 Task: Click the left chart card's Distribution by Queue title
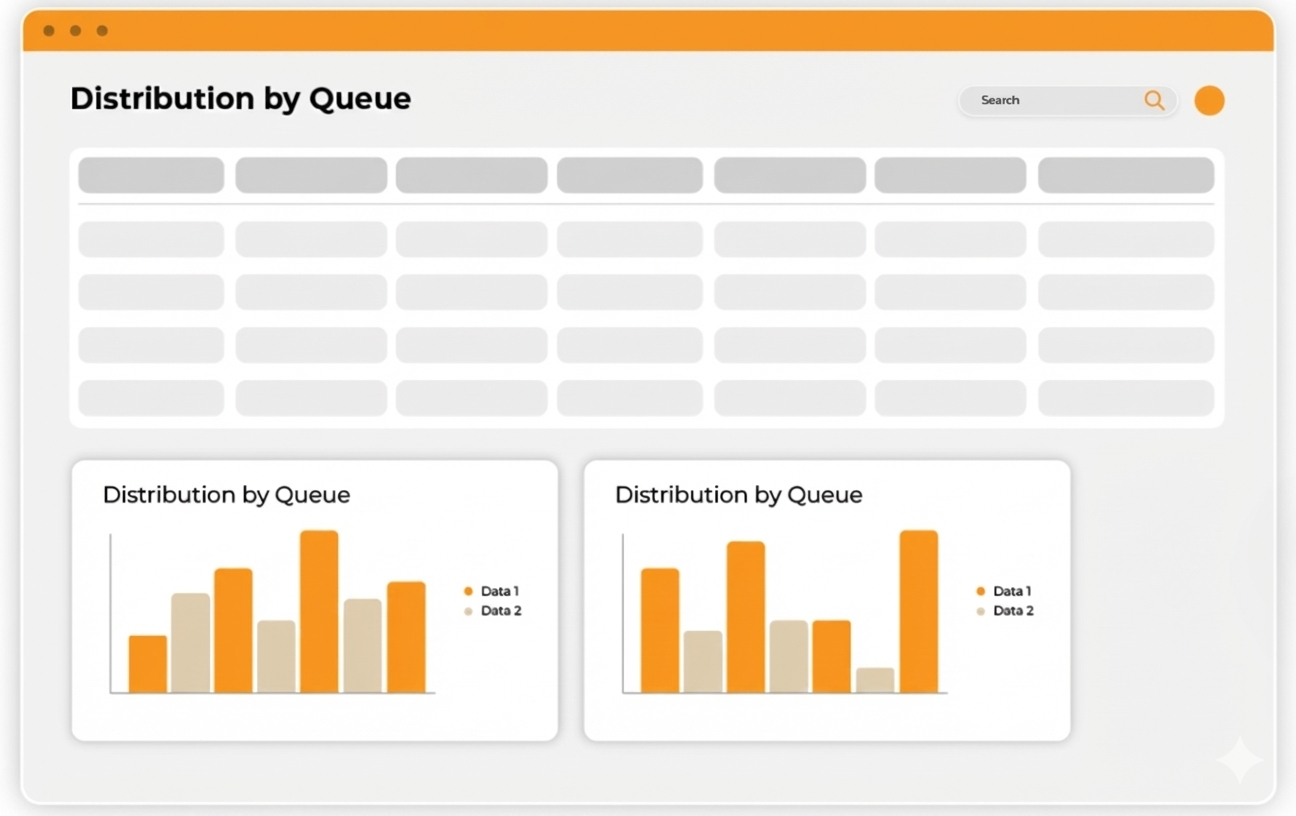point(226,495)
